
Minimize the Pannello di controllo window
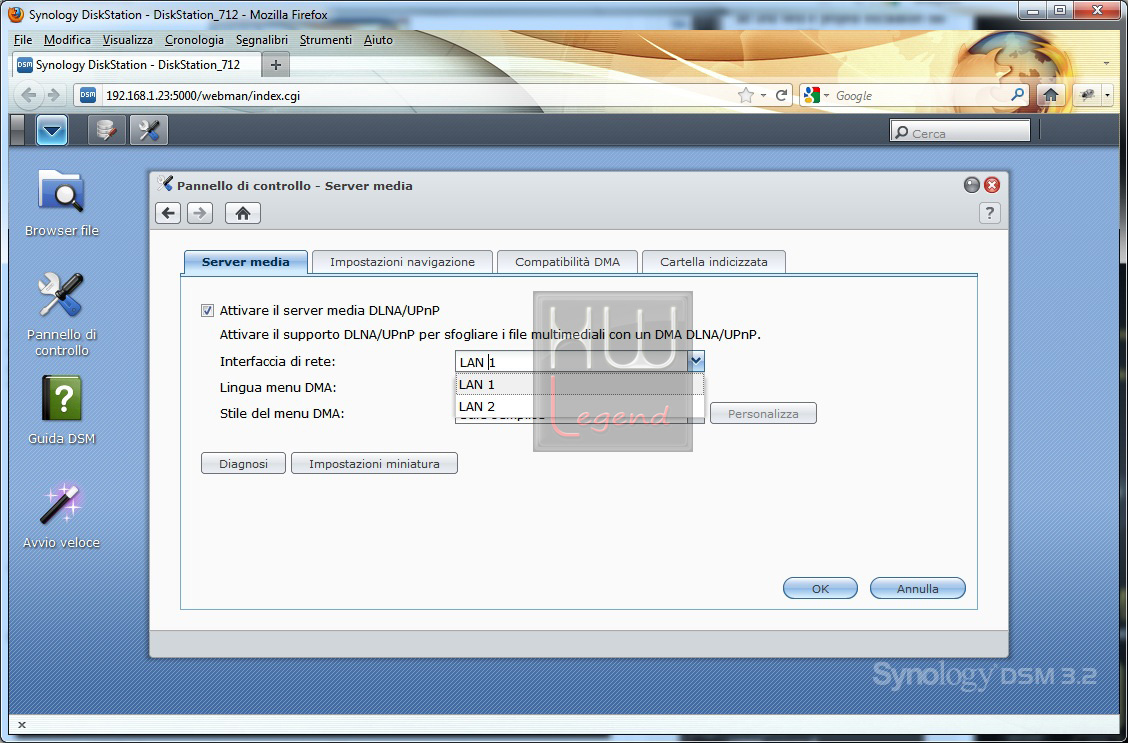pos(972,185)
